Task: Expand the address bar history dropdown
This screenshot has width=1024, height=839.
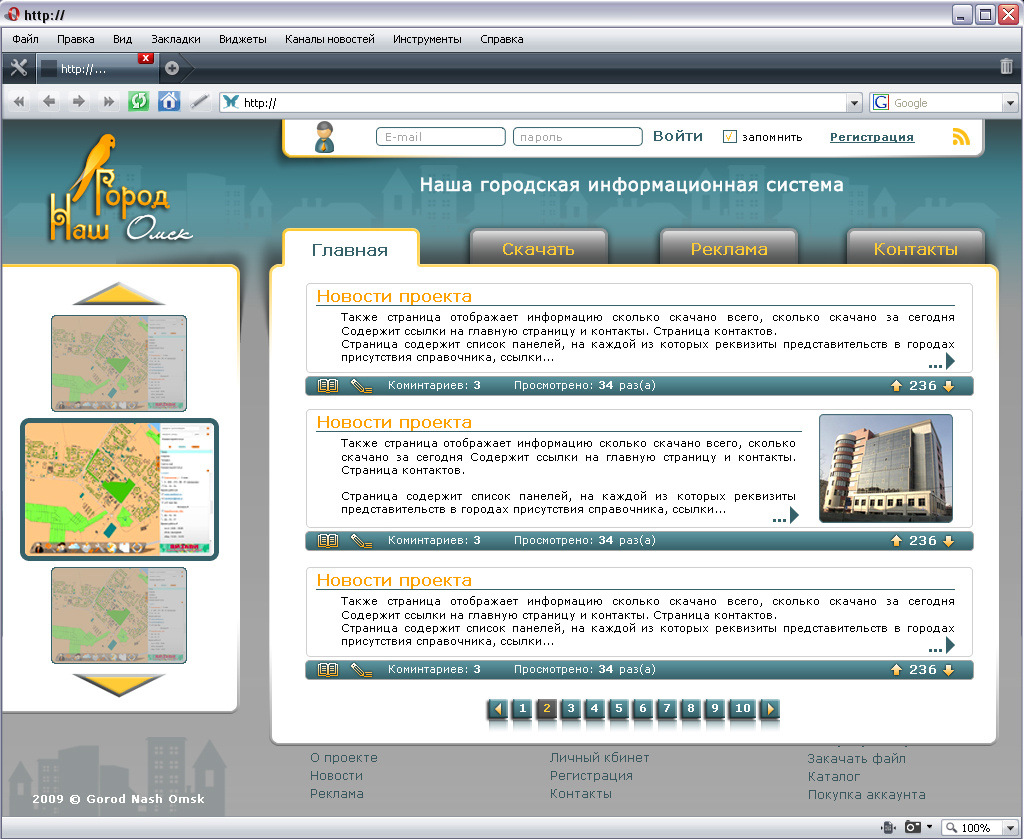Action: 854,103
